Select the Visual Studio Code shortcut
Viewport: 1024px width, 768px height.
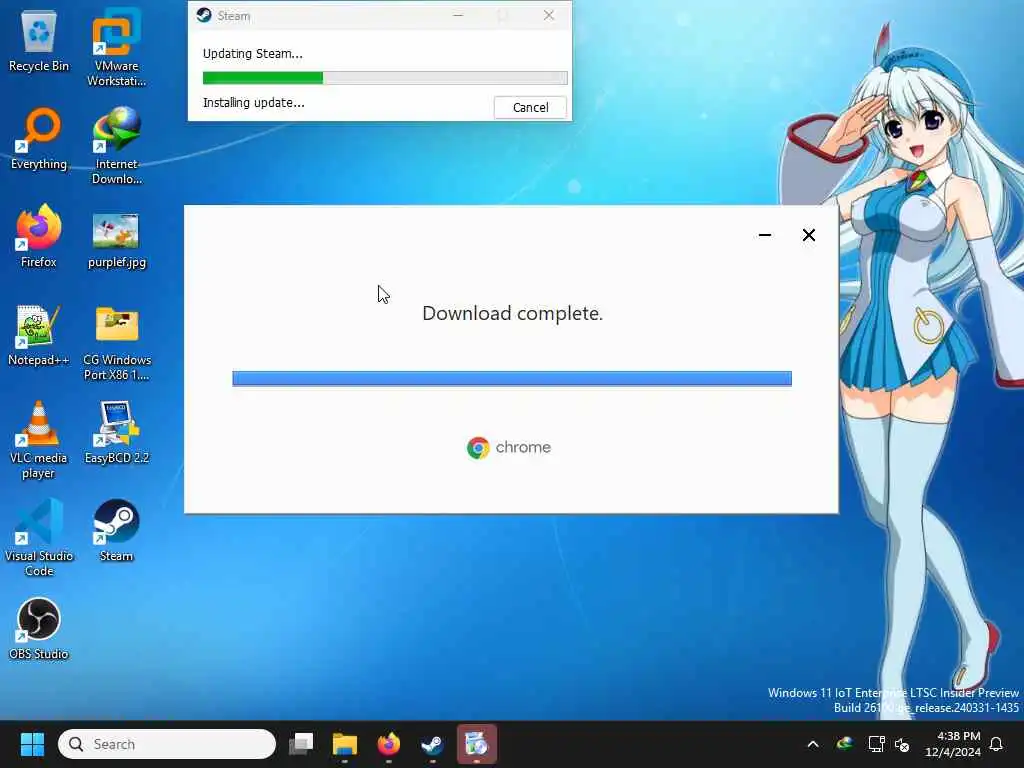click(x=39, y=537)
